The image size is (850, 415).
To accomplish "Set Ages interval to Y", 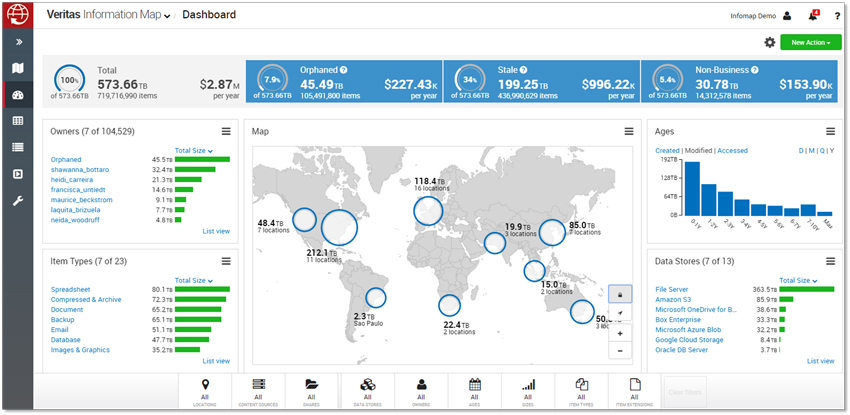I will [832, 151].
